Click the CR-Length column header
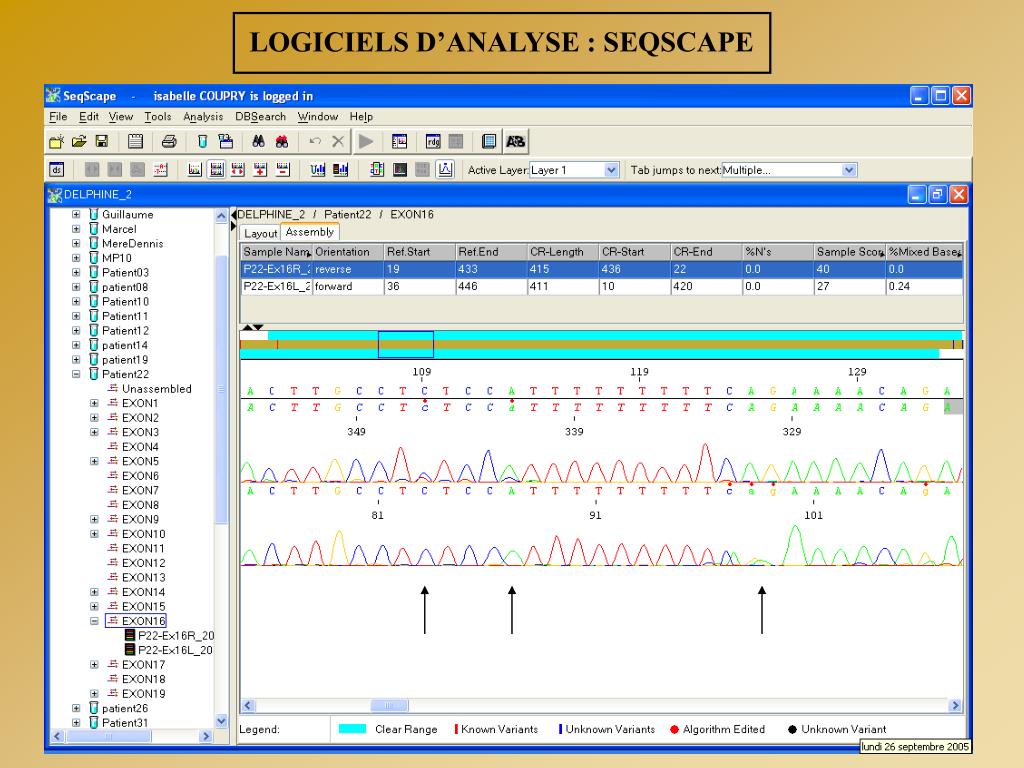 563,252
